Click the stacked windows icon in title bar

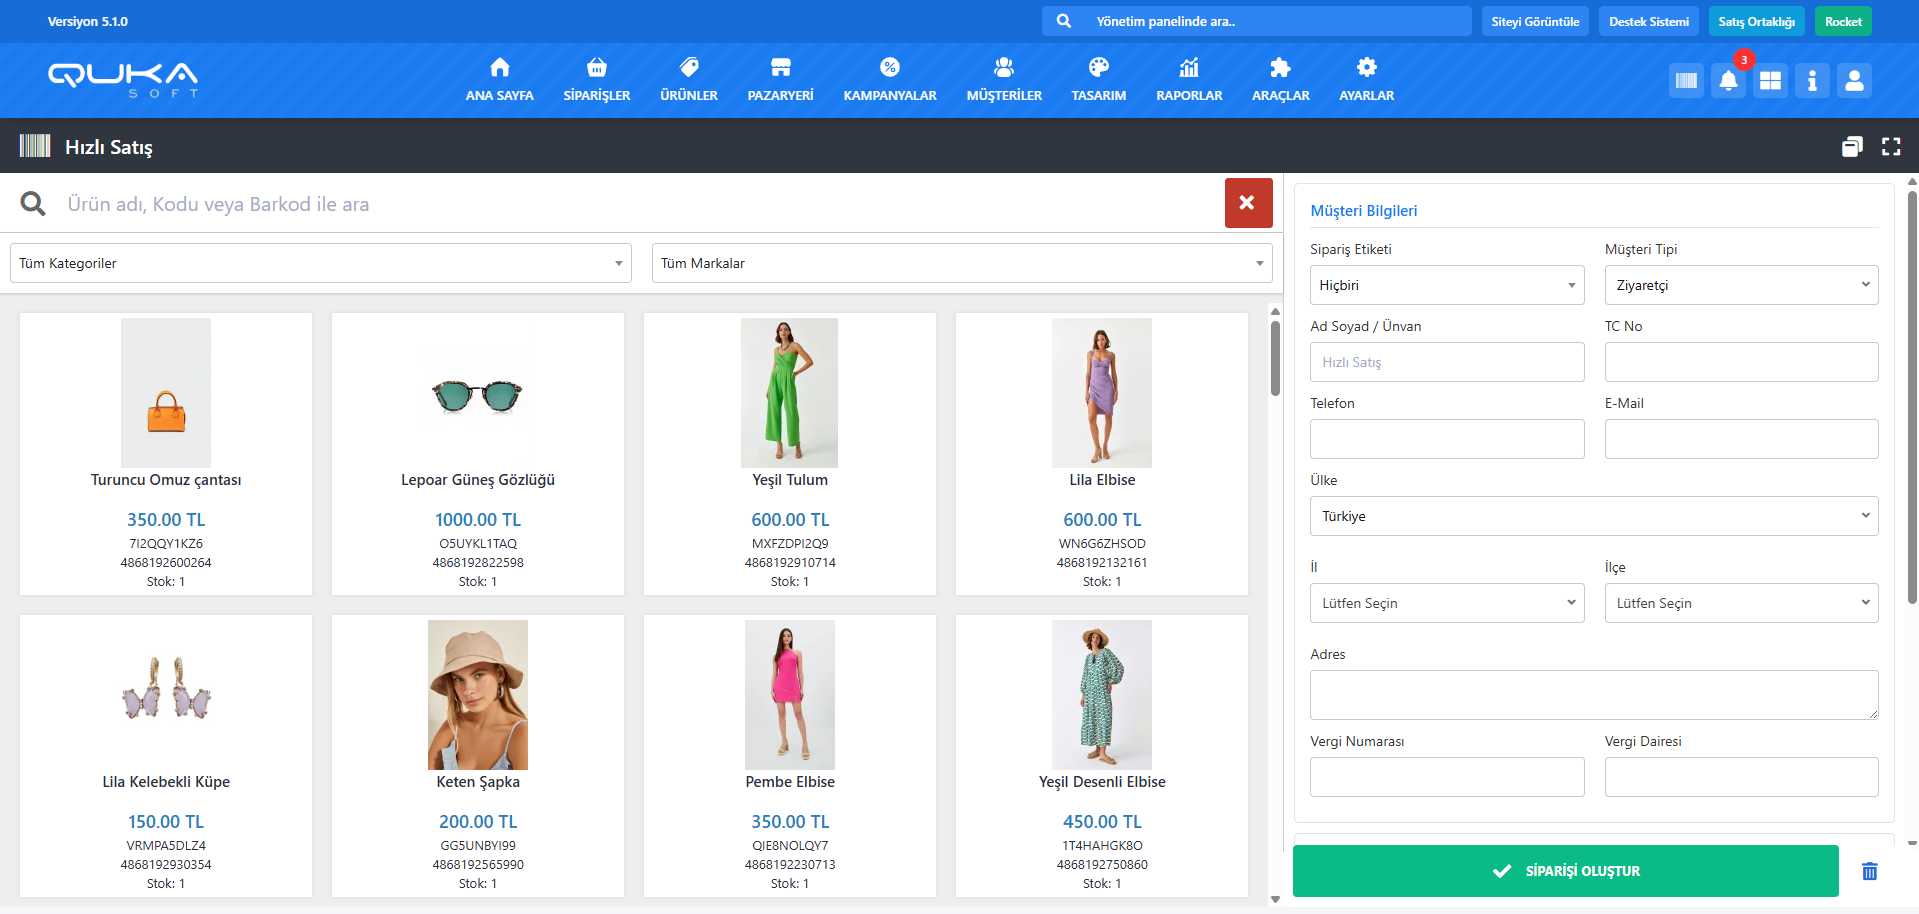(1852, 147)
